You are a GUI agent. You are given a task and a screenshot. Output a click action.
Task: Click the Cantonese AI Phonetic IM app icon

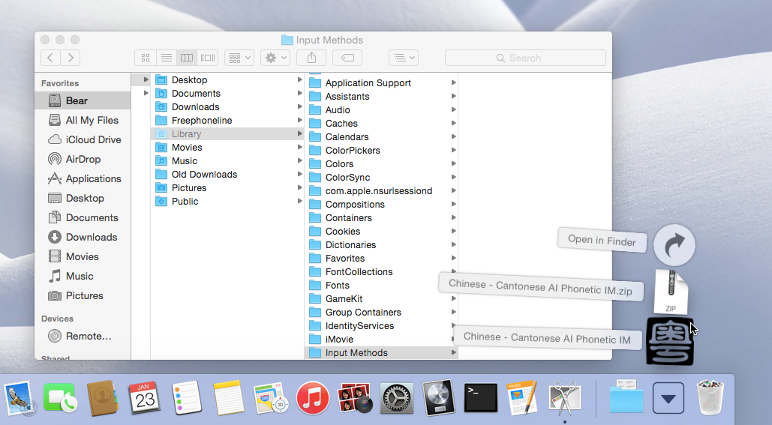click(x=669, y=341)
